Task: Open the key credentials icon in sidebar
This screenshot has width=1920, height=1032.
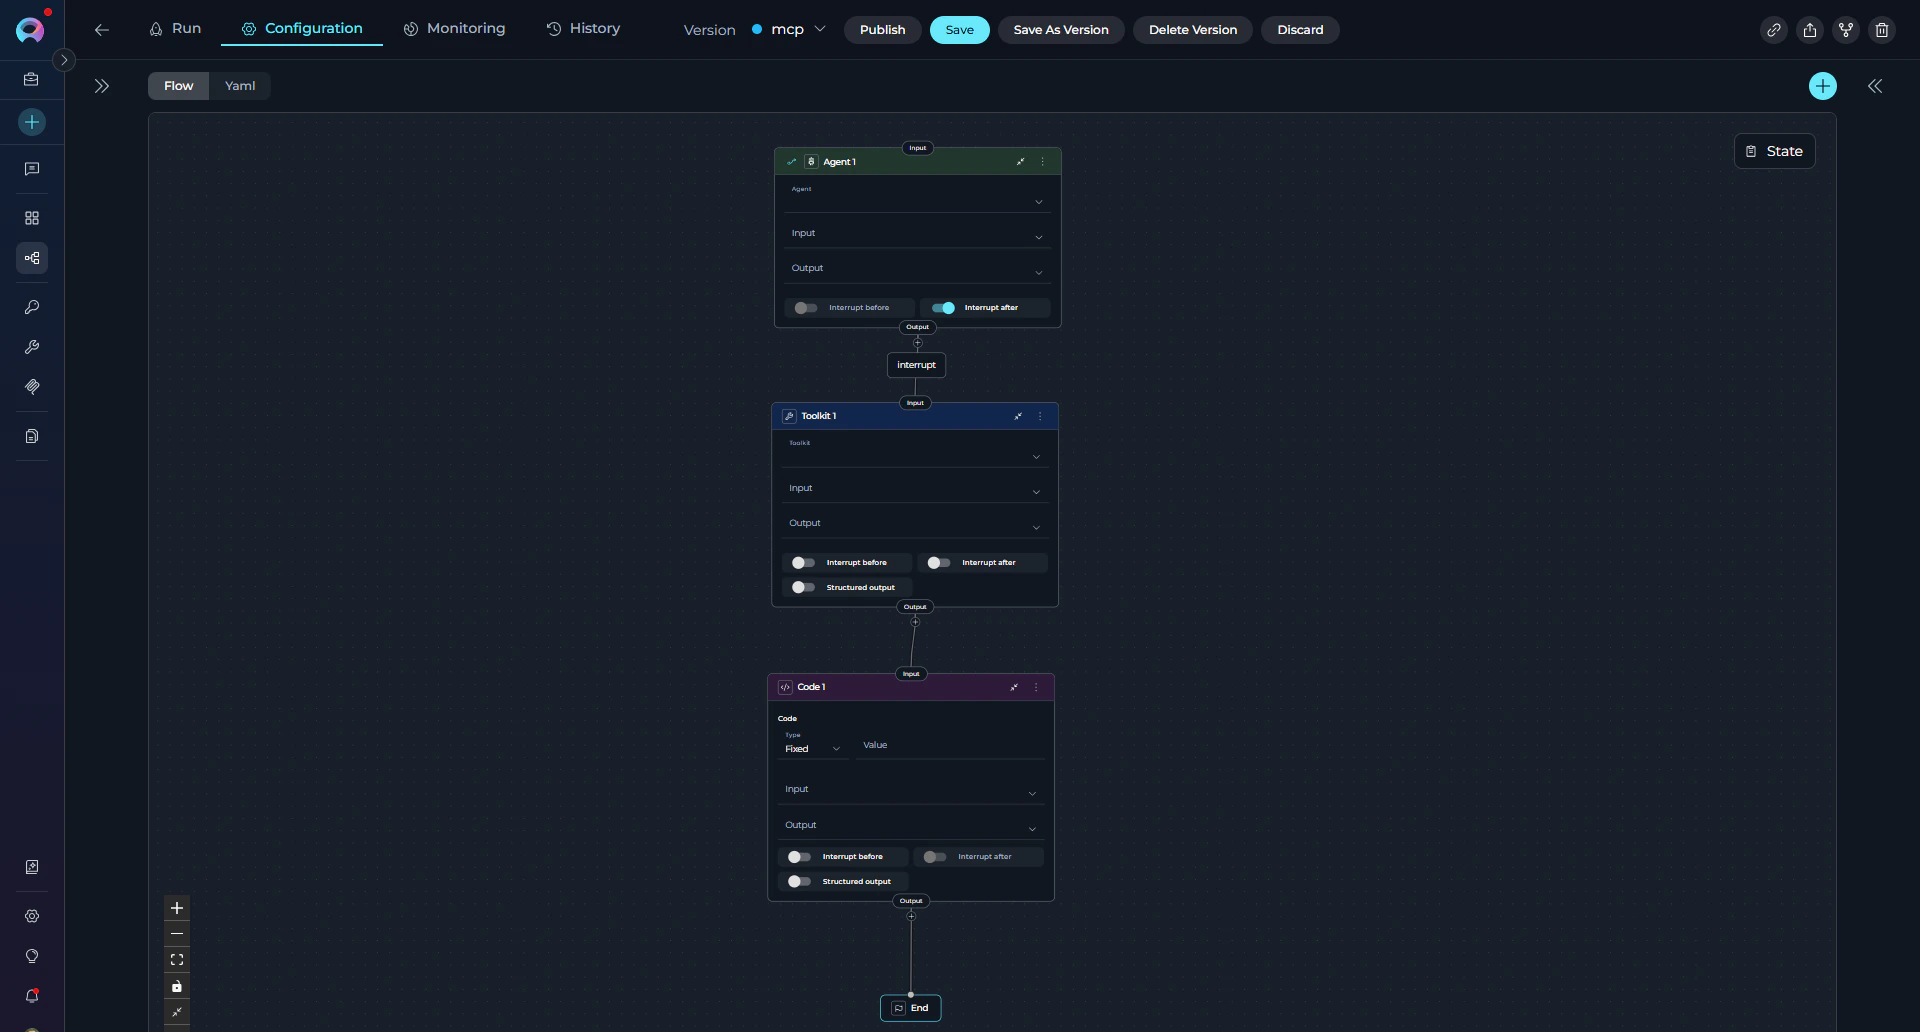Action: point(32,307)
